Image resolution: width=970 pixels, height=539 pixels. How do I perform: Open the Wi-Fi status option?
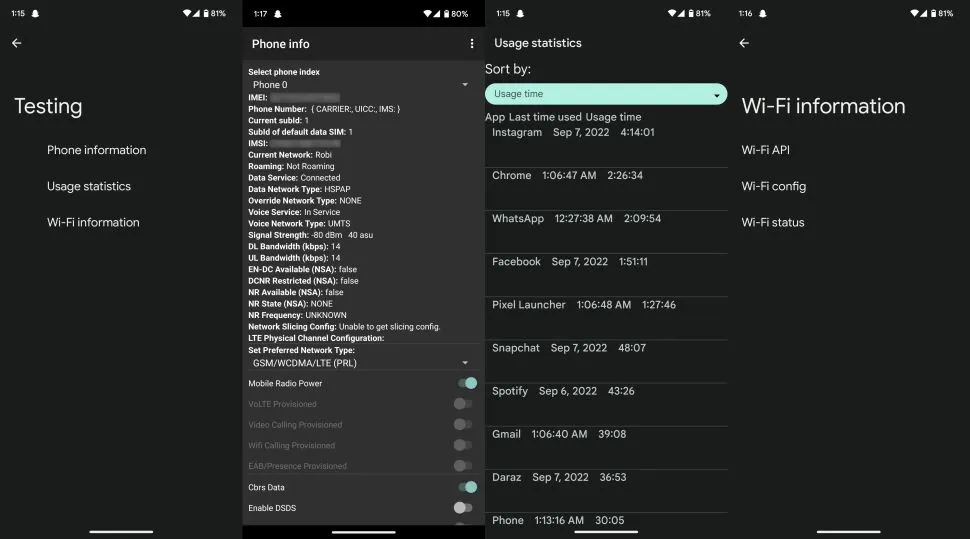[x=773, y=222]
